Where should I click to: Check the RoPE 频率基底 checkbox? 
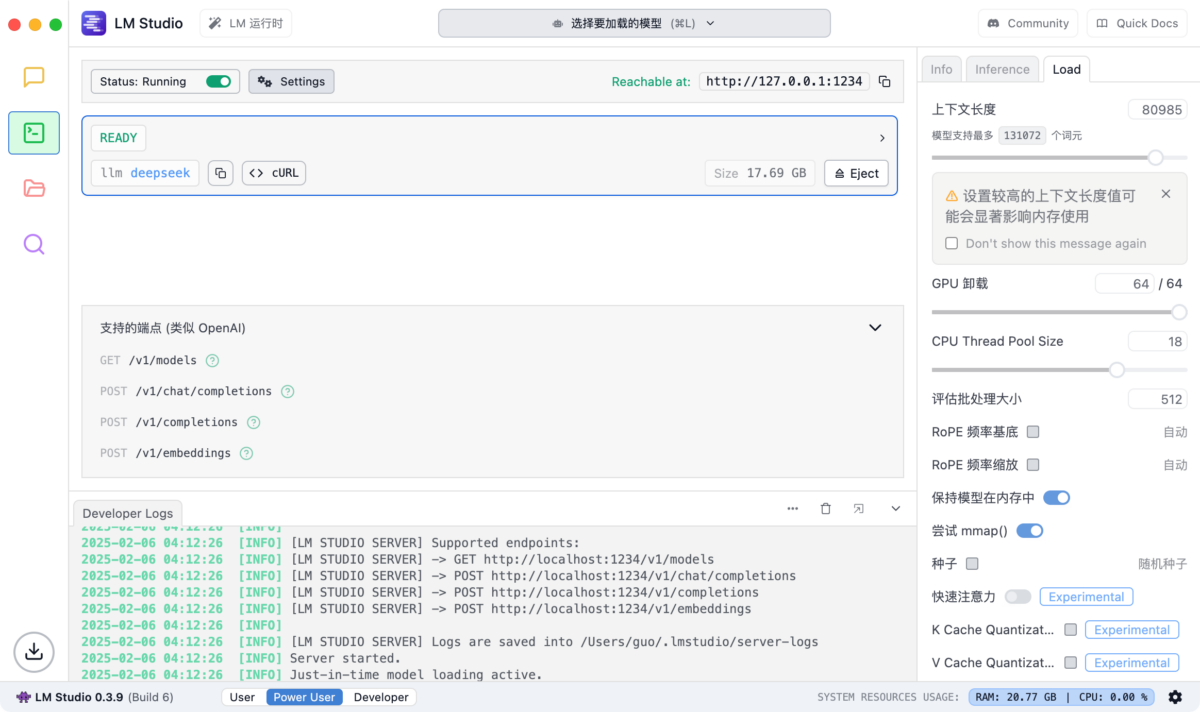[x=1033, y=432]
